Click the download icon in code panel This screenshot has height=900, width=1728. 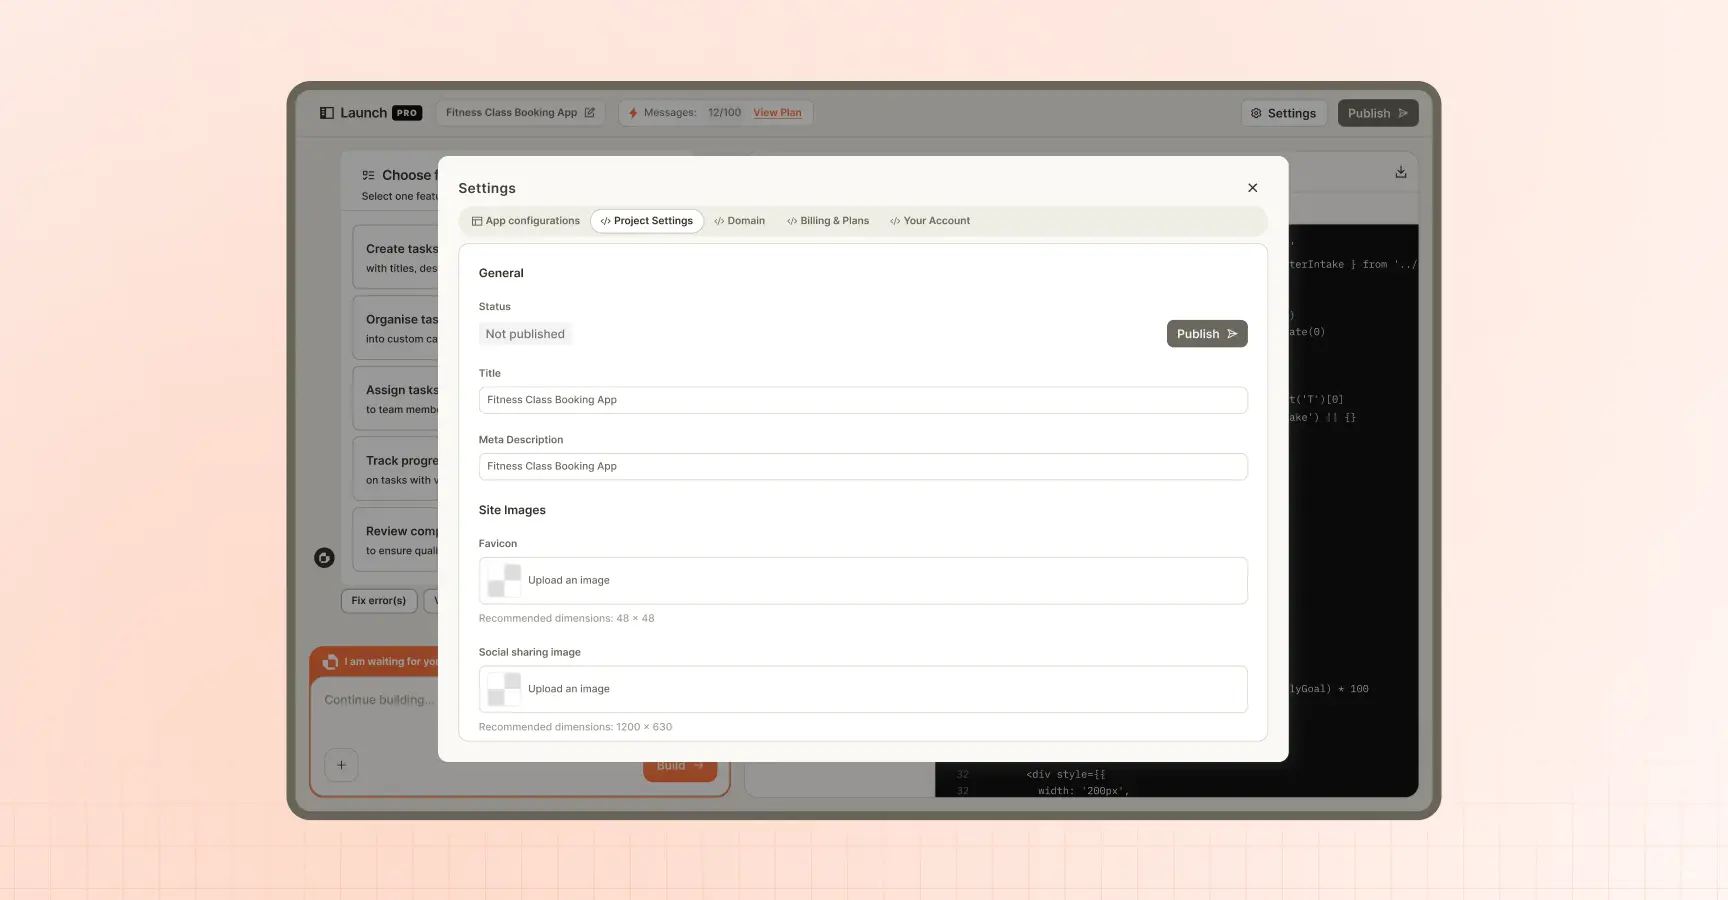[x=1401, y=172]
